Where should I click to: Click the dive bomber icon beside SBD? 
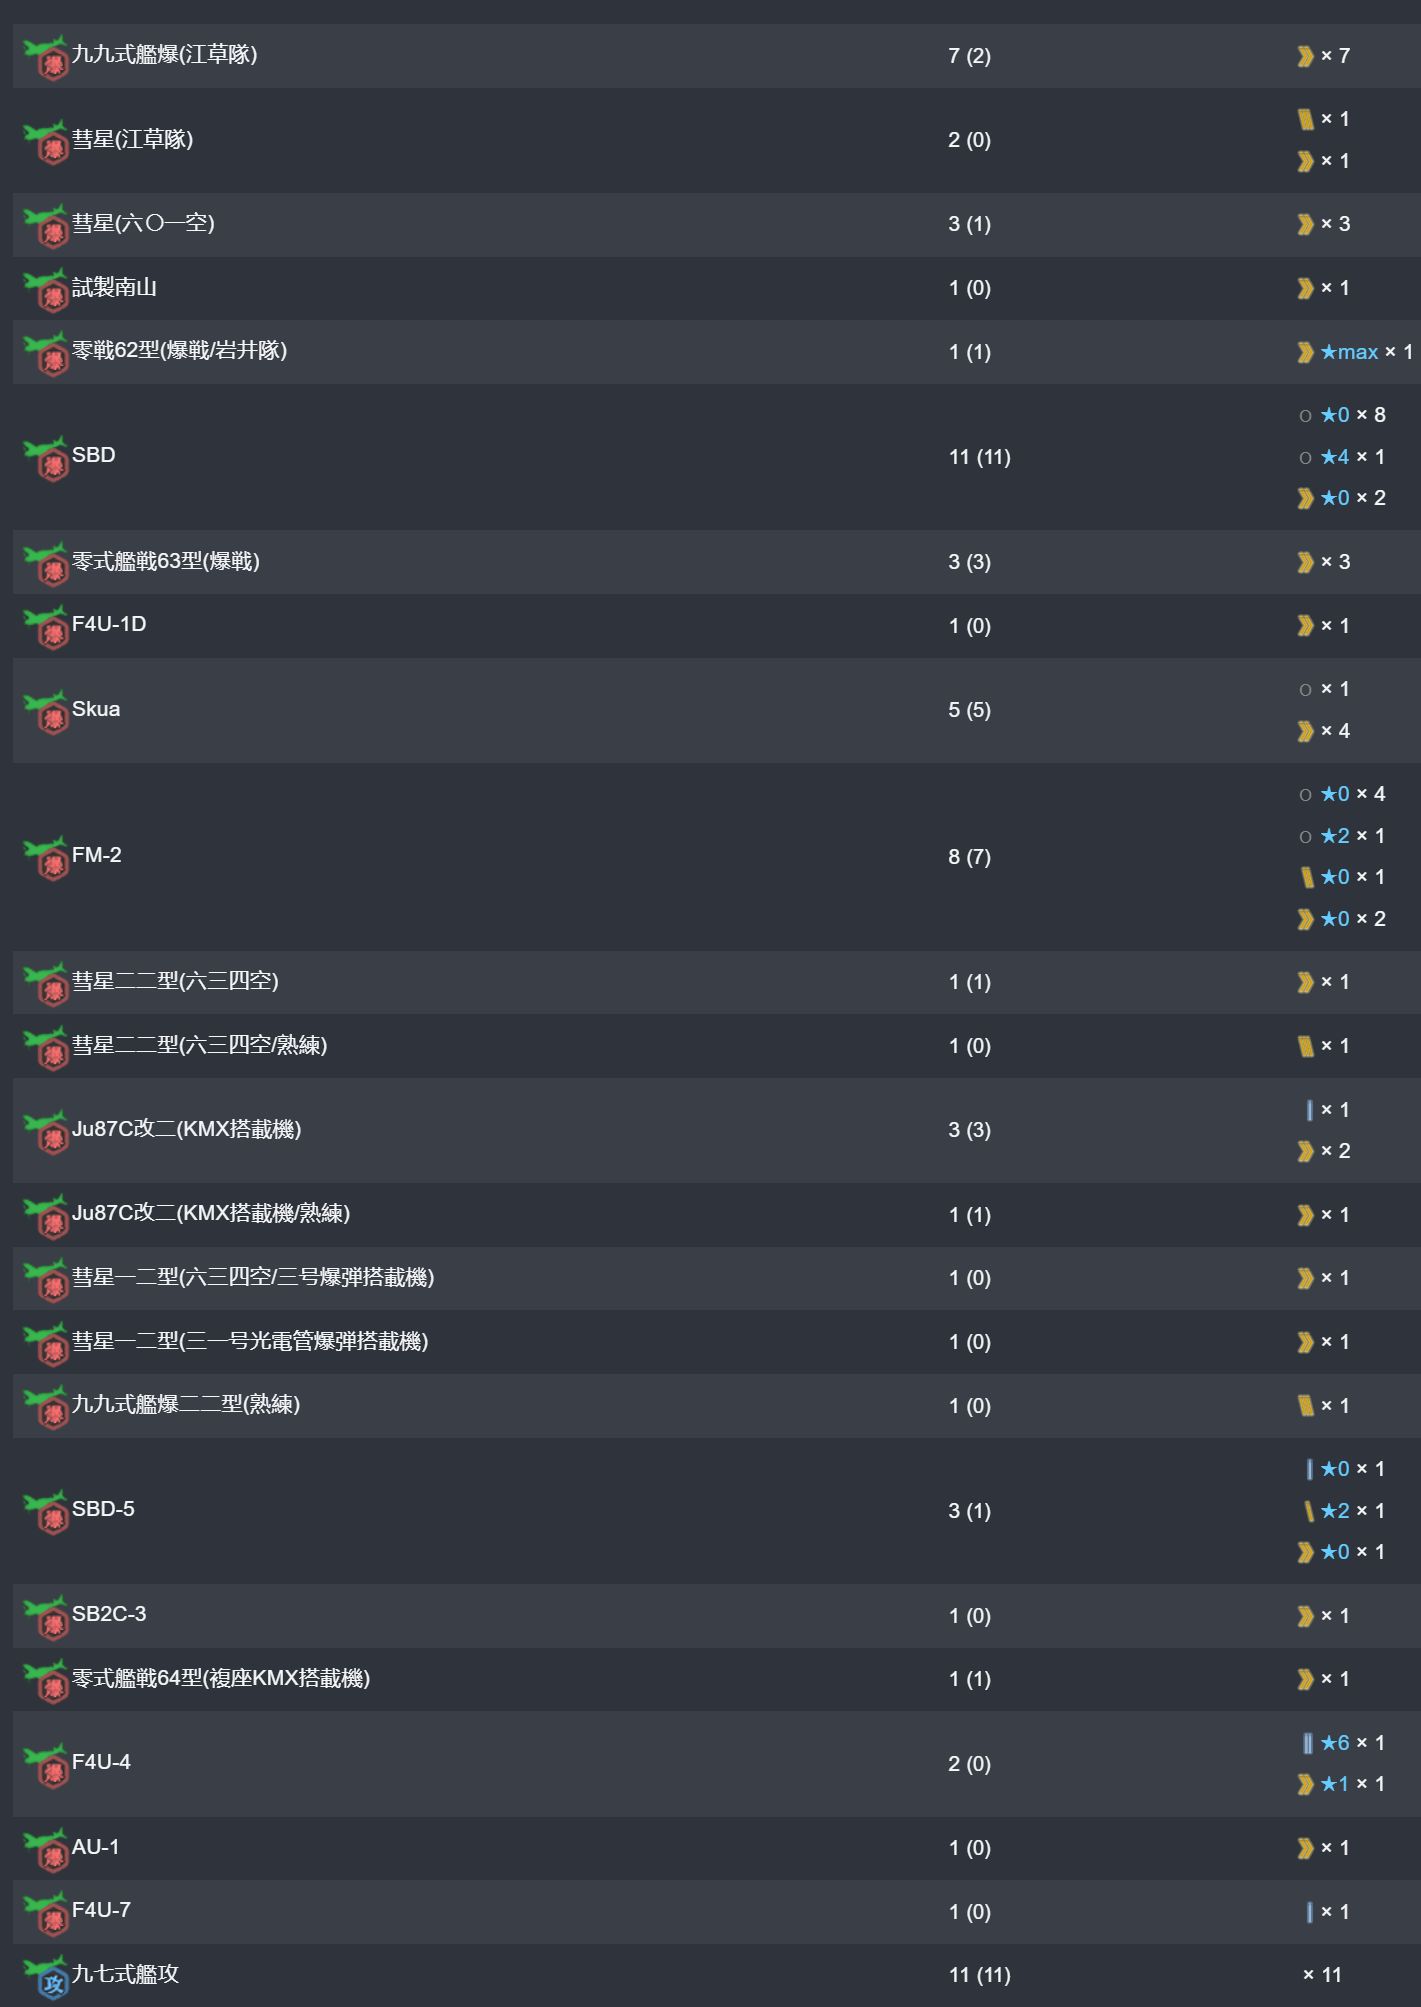click(x=46, y=458)
